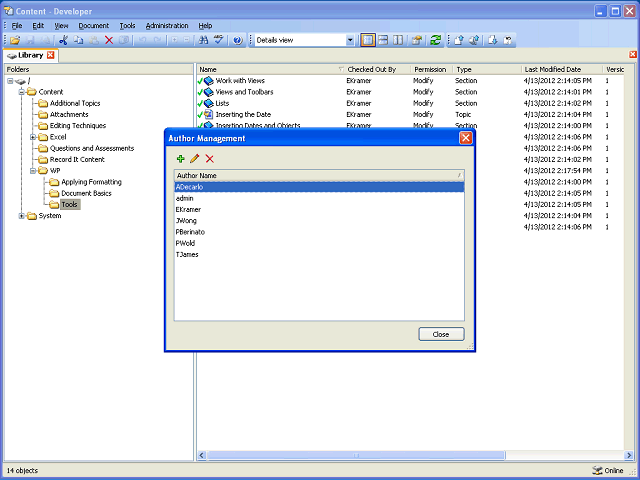Select author JWong in the list

(x=319, y=221)
